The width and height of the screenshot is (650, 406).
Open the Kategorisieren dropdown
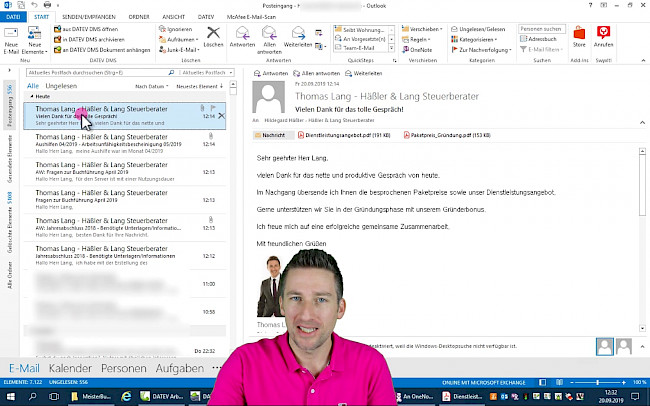click(474, 39)
